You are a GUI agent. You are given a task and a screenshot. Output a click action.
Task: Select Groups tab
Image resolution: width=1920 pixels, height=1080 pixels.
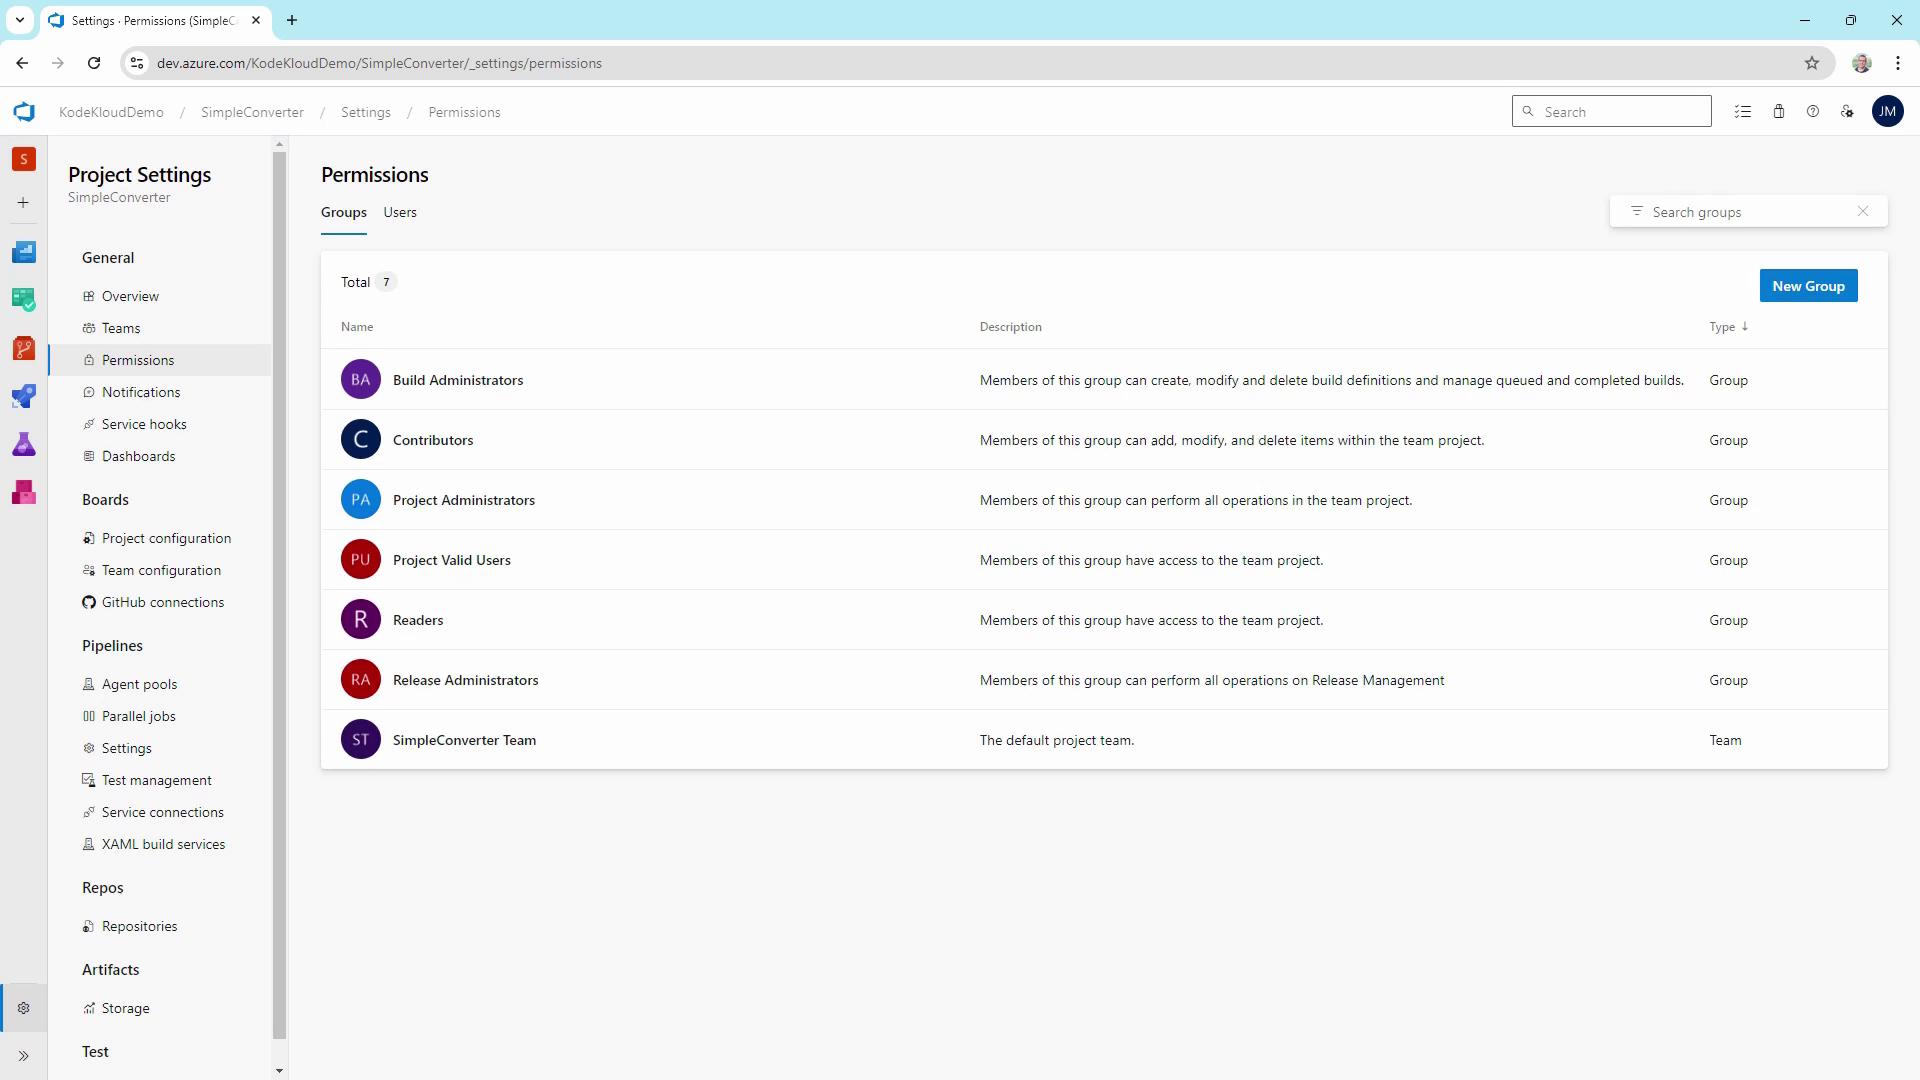(344, 213)
